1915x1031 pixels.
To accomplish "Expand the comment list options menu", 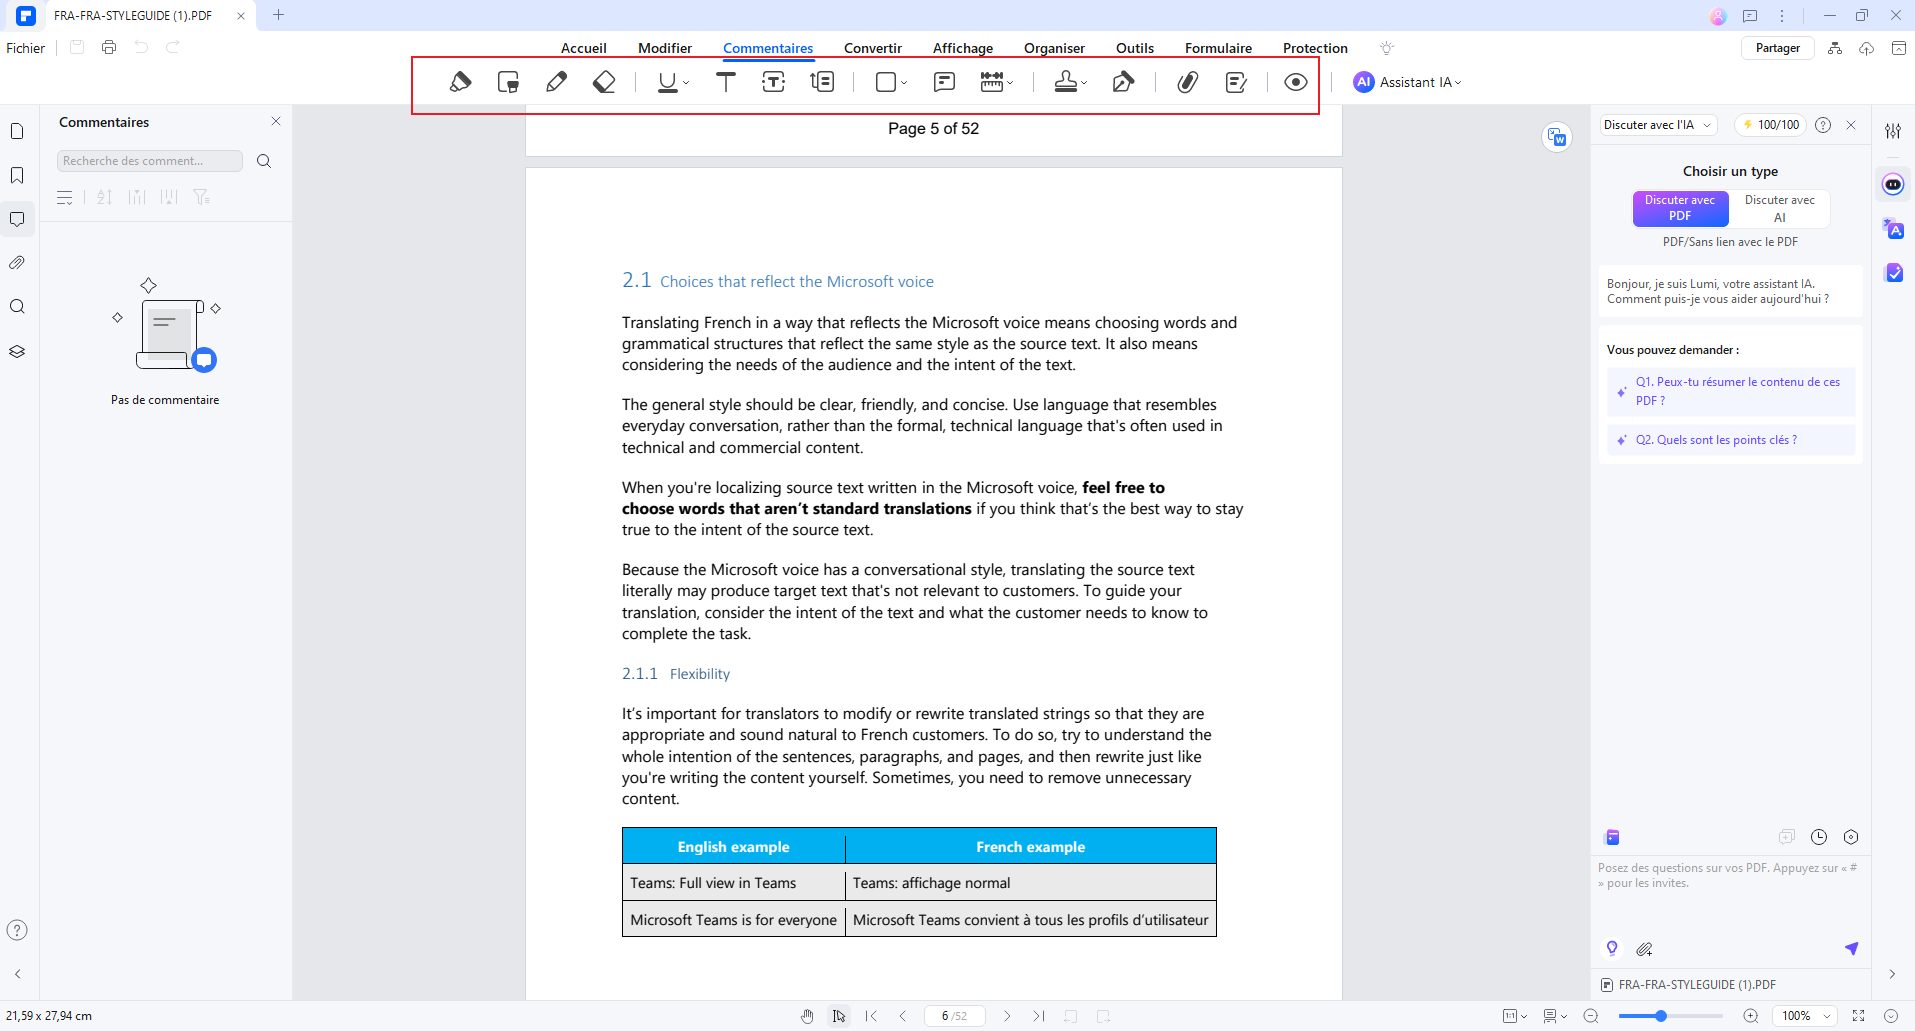I will (x=65, y=198).
